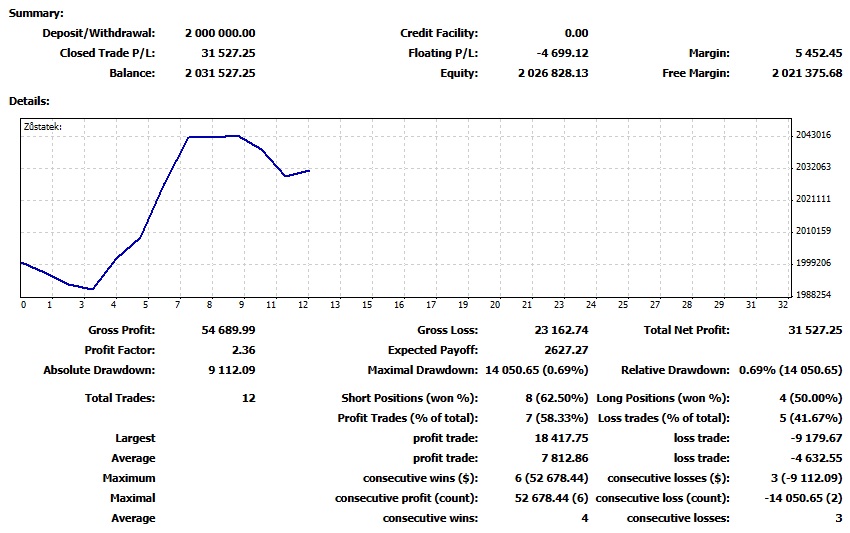Image resolution: width=850 pixels, height=533 pixels.
Task: Select the Gross Profit value 54 689.99
Action: click(x=228, y=330)
